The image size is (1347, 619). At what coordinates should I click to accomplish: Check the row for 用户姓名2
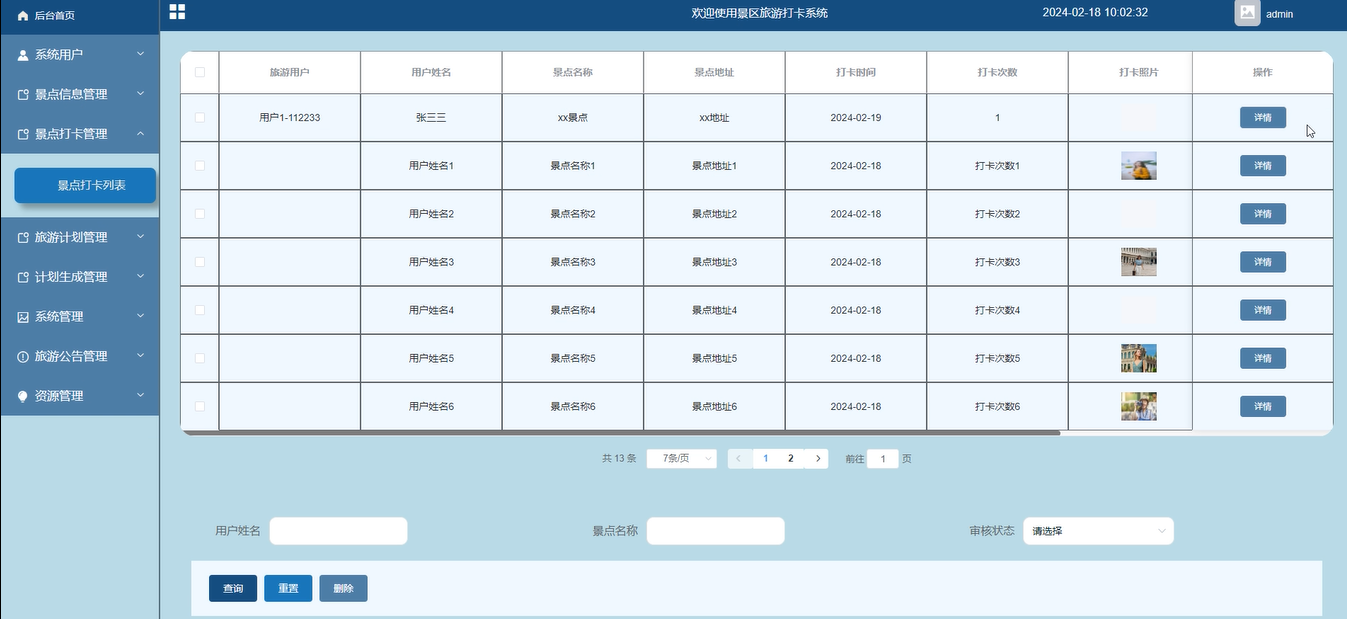200,213
